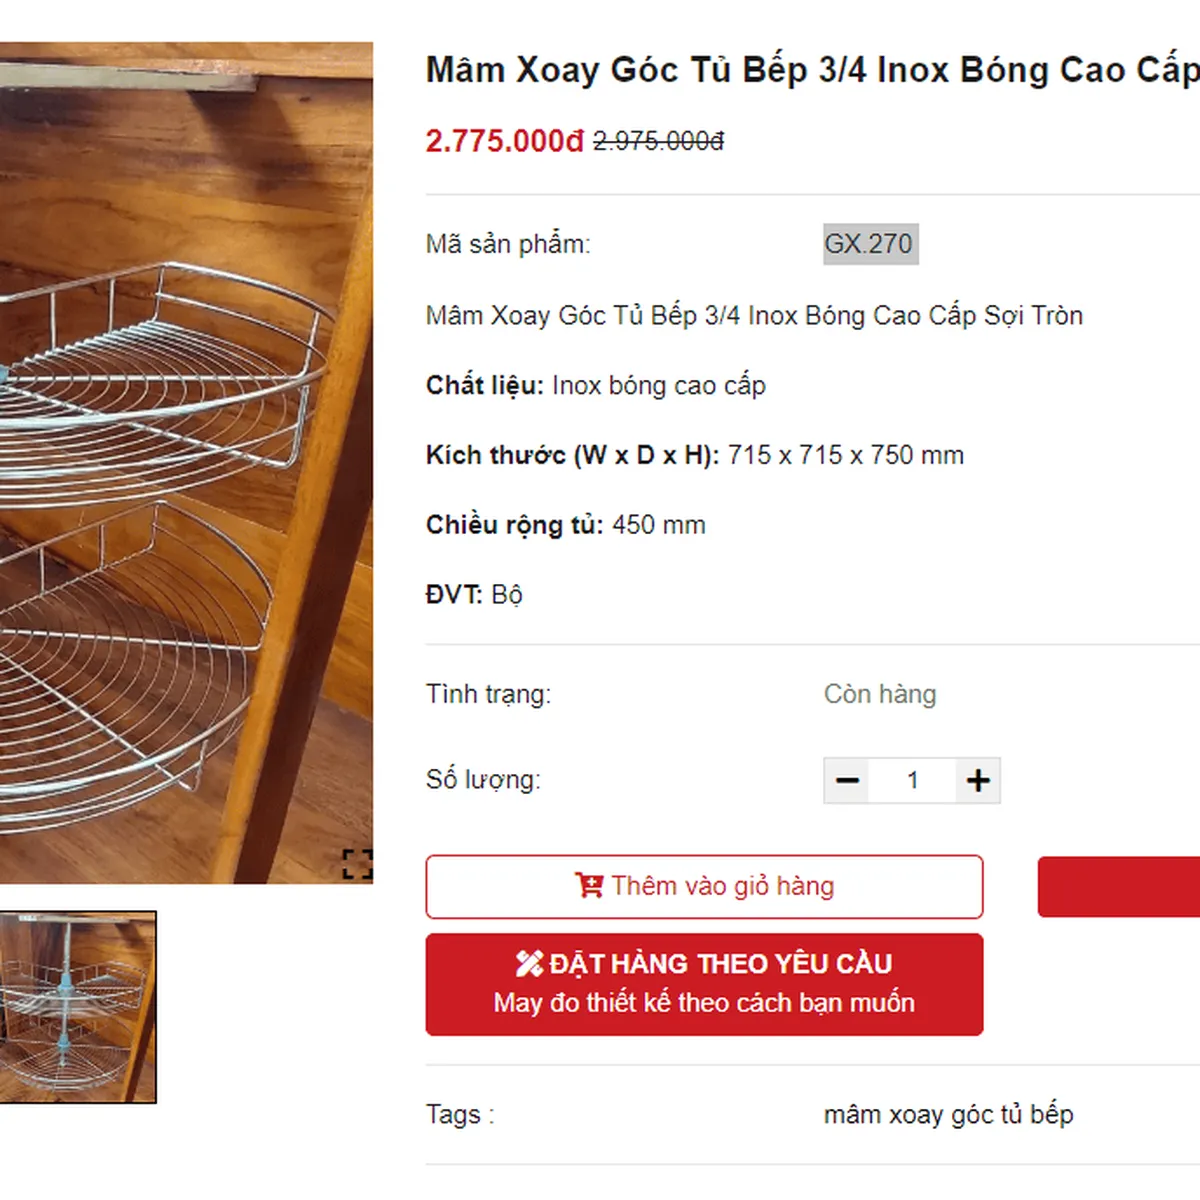Click the product title heading
Screen dimensions: 1200x1200
(x=812, y=70)
